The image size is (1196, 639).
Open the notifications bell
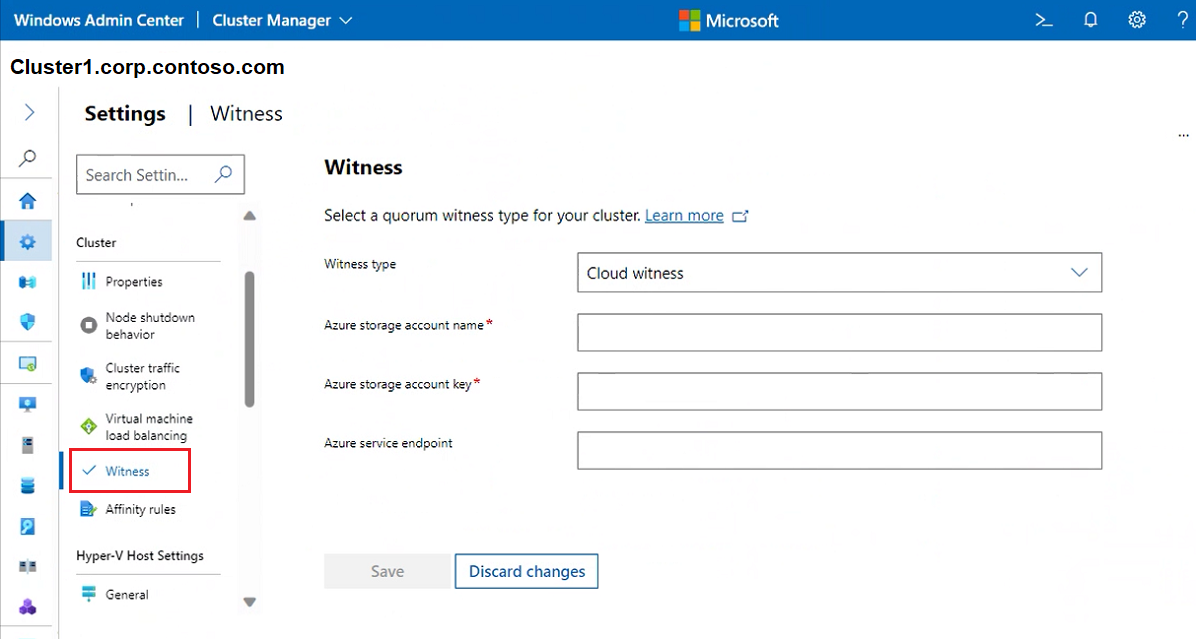click(x=1091, y=21)
